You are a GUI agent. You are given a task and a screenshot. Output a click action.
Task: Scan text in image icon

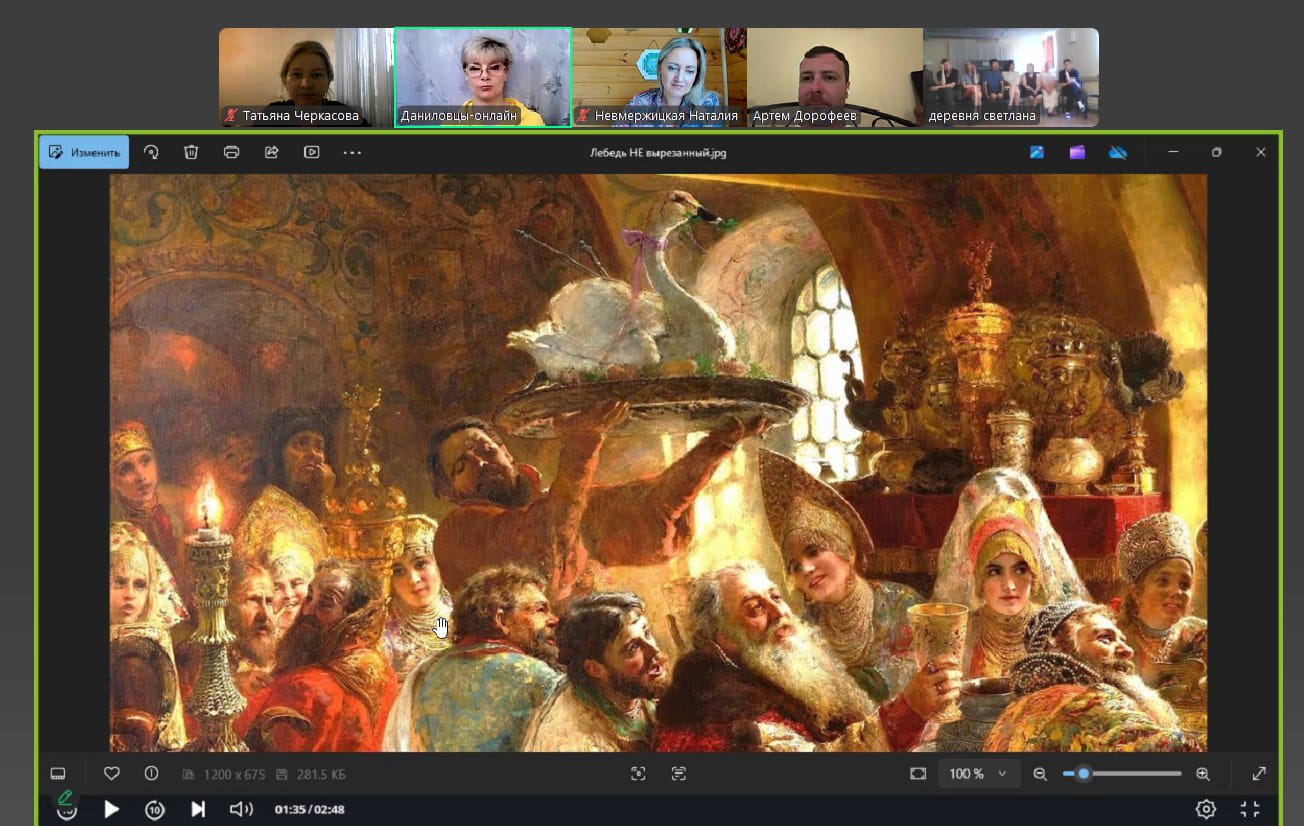click(679, 773)
